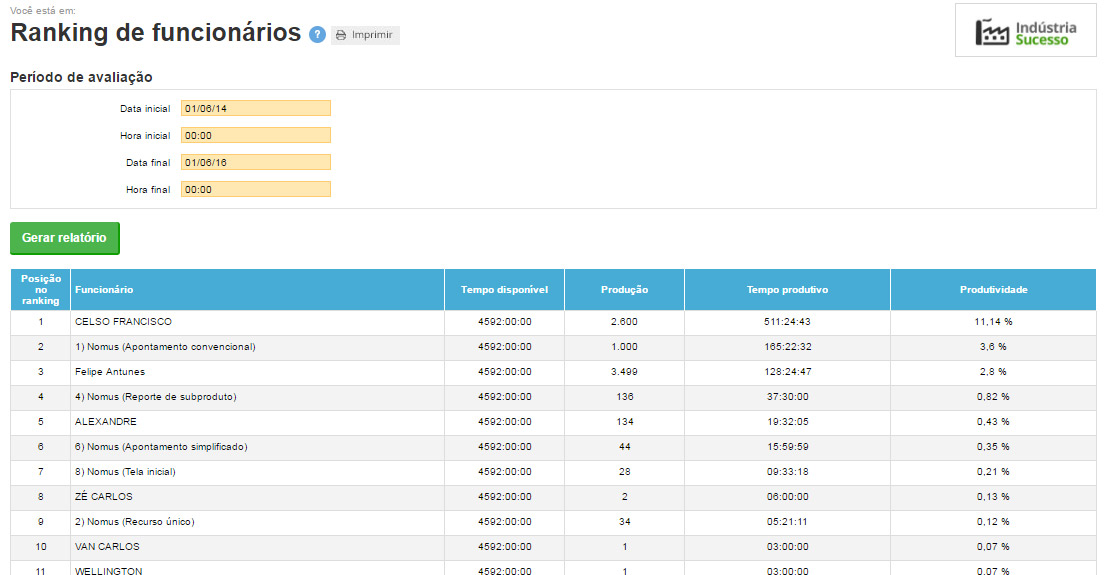
Task: Click the Hora final time field
Action: pos(255,189)
